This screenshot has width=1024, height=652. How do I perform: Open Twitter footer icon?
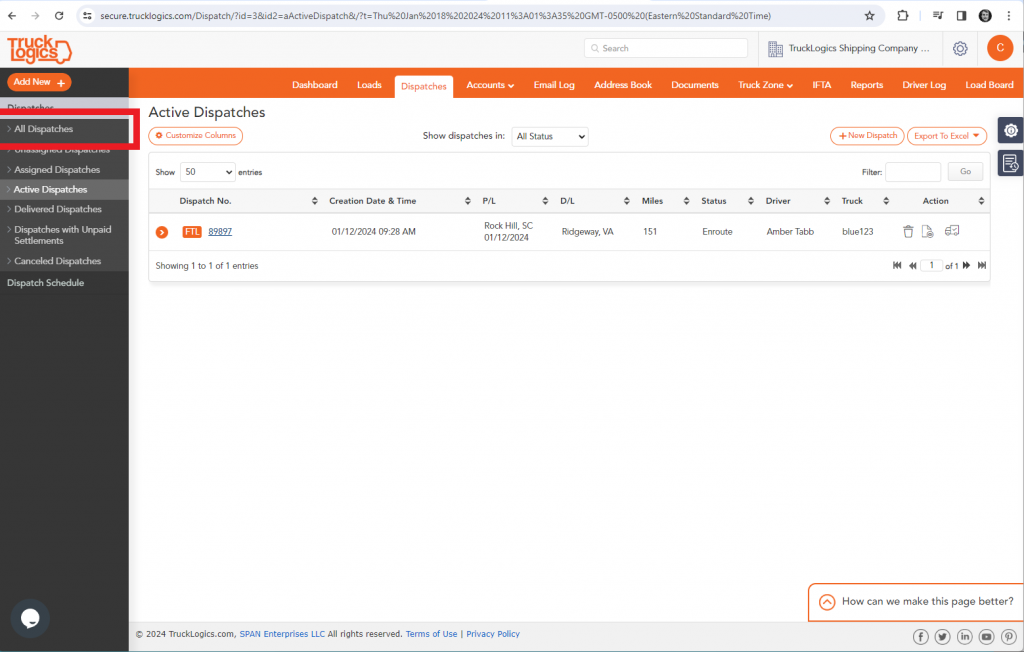pyautogui.click(x=942, y=636)
